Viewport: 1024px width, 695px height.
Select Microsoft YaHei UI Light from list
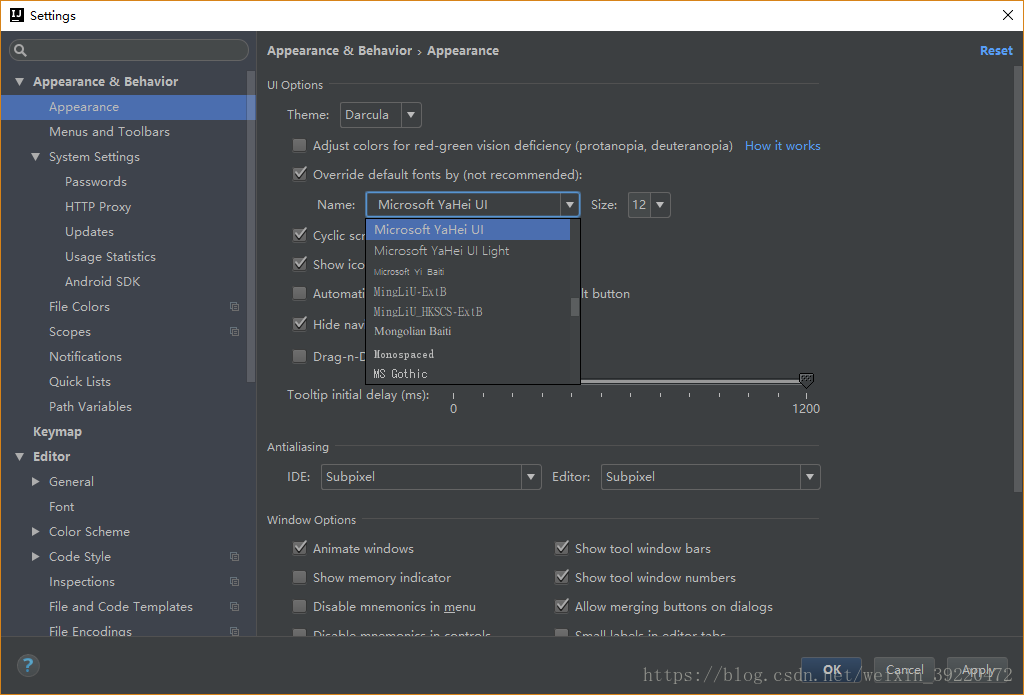tap(442, 251)
